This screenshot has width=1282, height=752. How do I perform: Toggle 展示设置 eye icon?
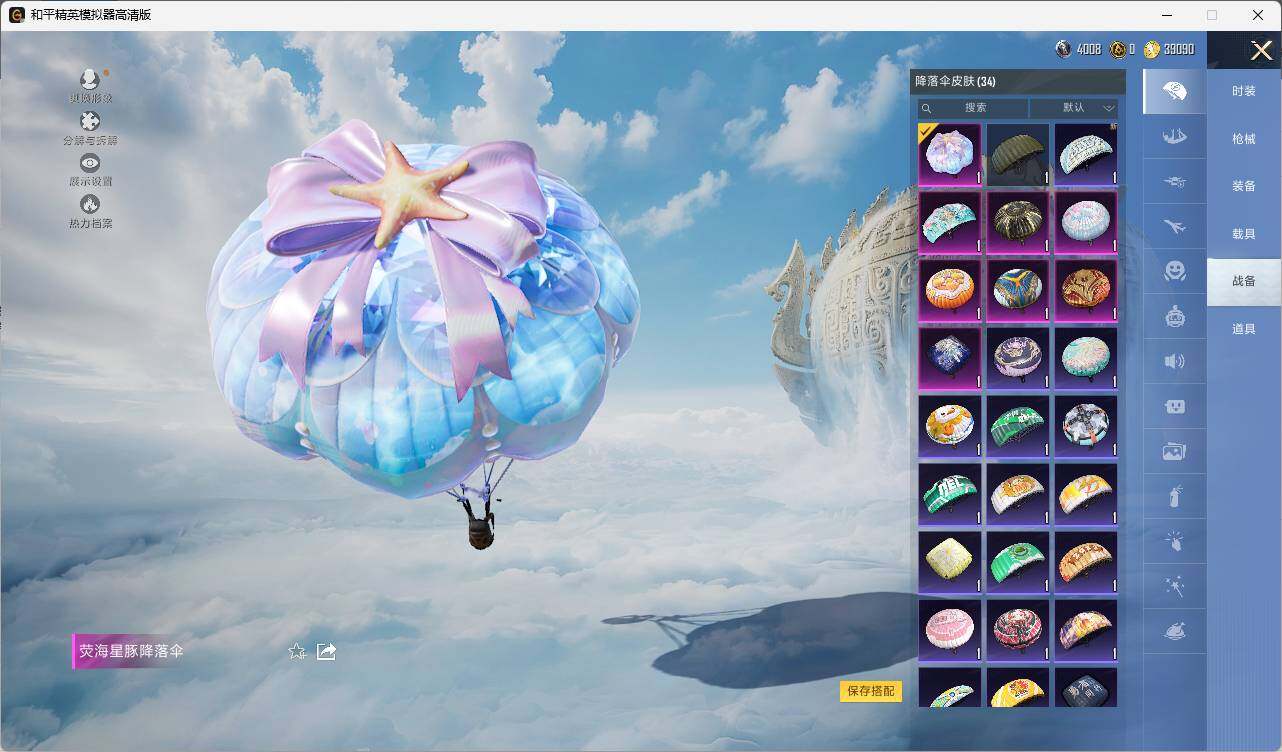[90, 164]
